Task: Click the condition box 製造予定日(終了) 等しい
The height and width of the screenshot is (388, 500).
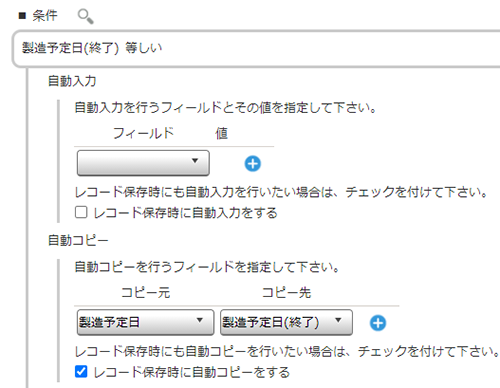Action: [256, 49]
